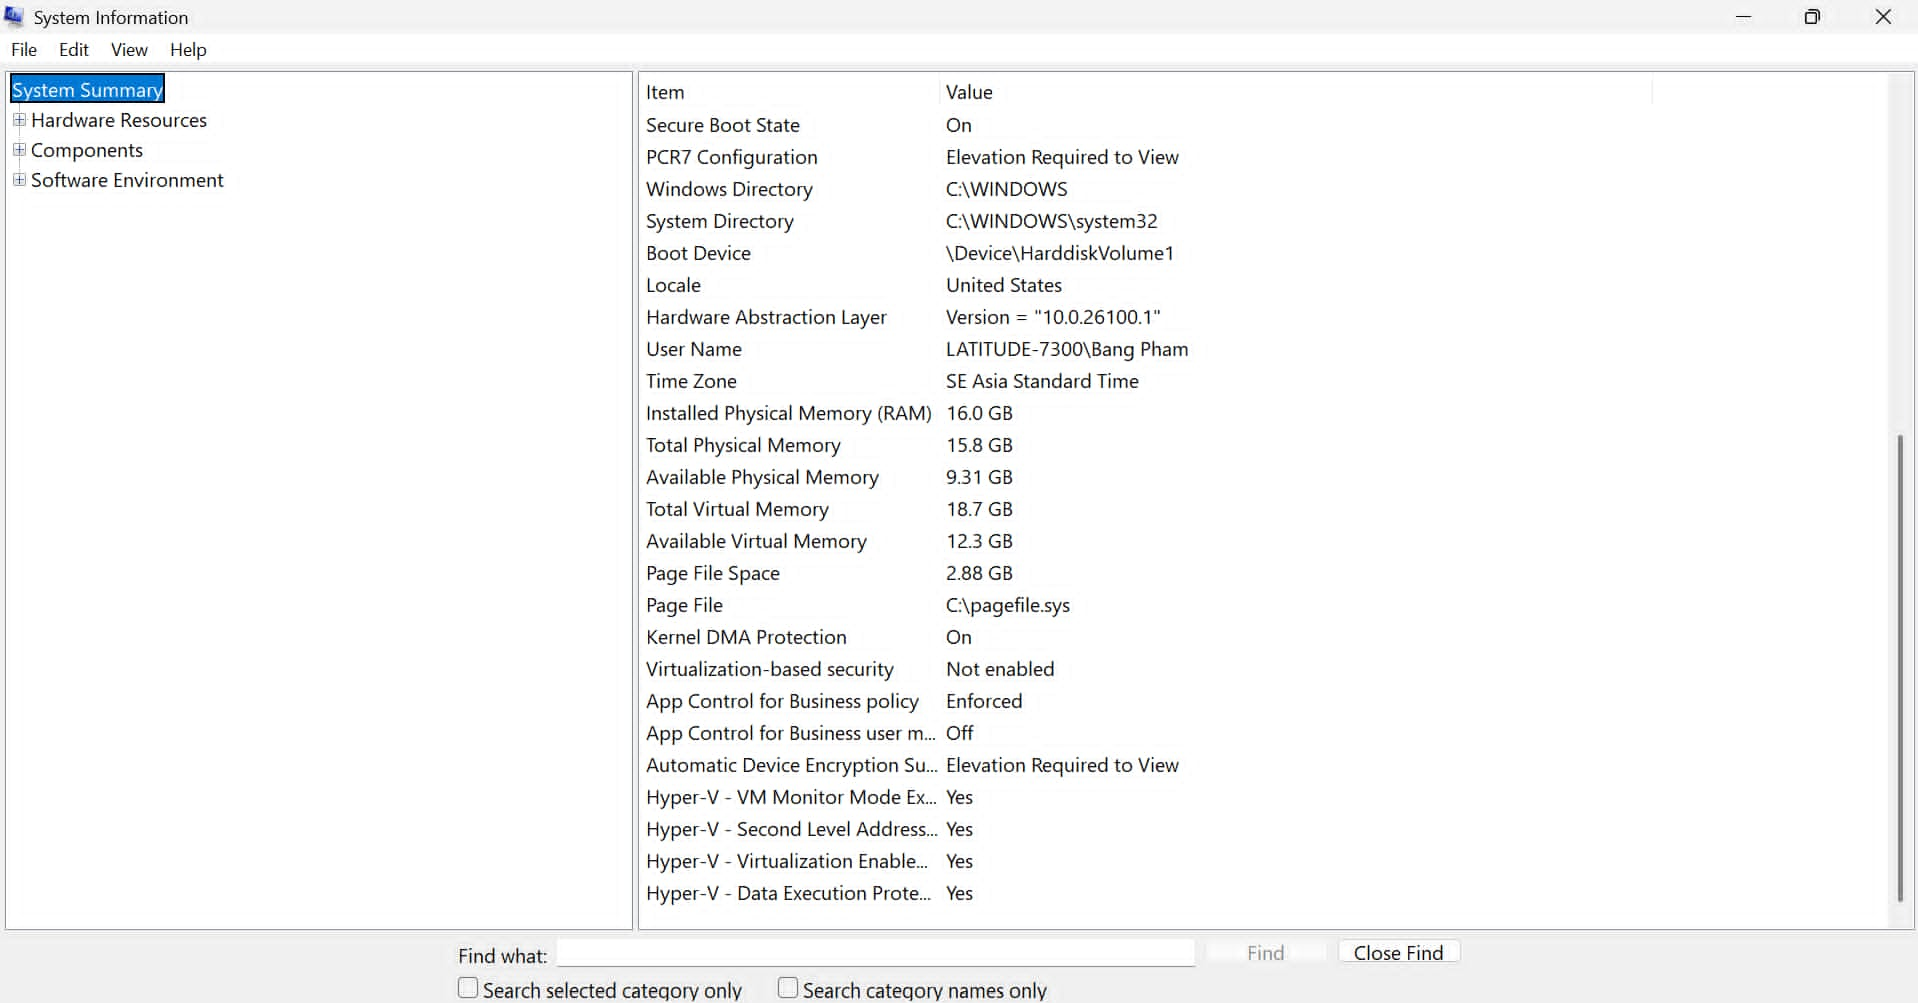Click the vertical scrollbar thumb in details pane
Image resolution: width=1918 pixels, height=1003 pixels.
(1900, 668)
